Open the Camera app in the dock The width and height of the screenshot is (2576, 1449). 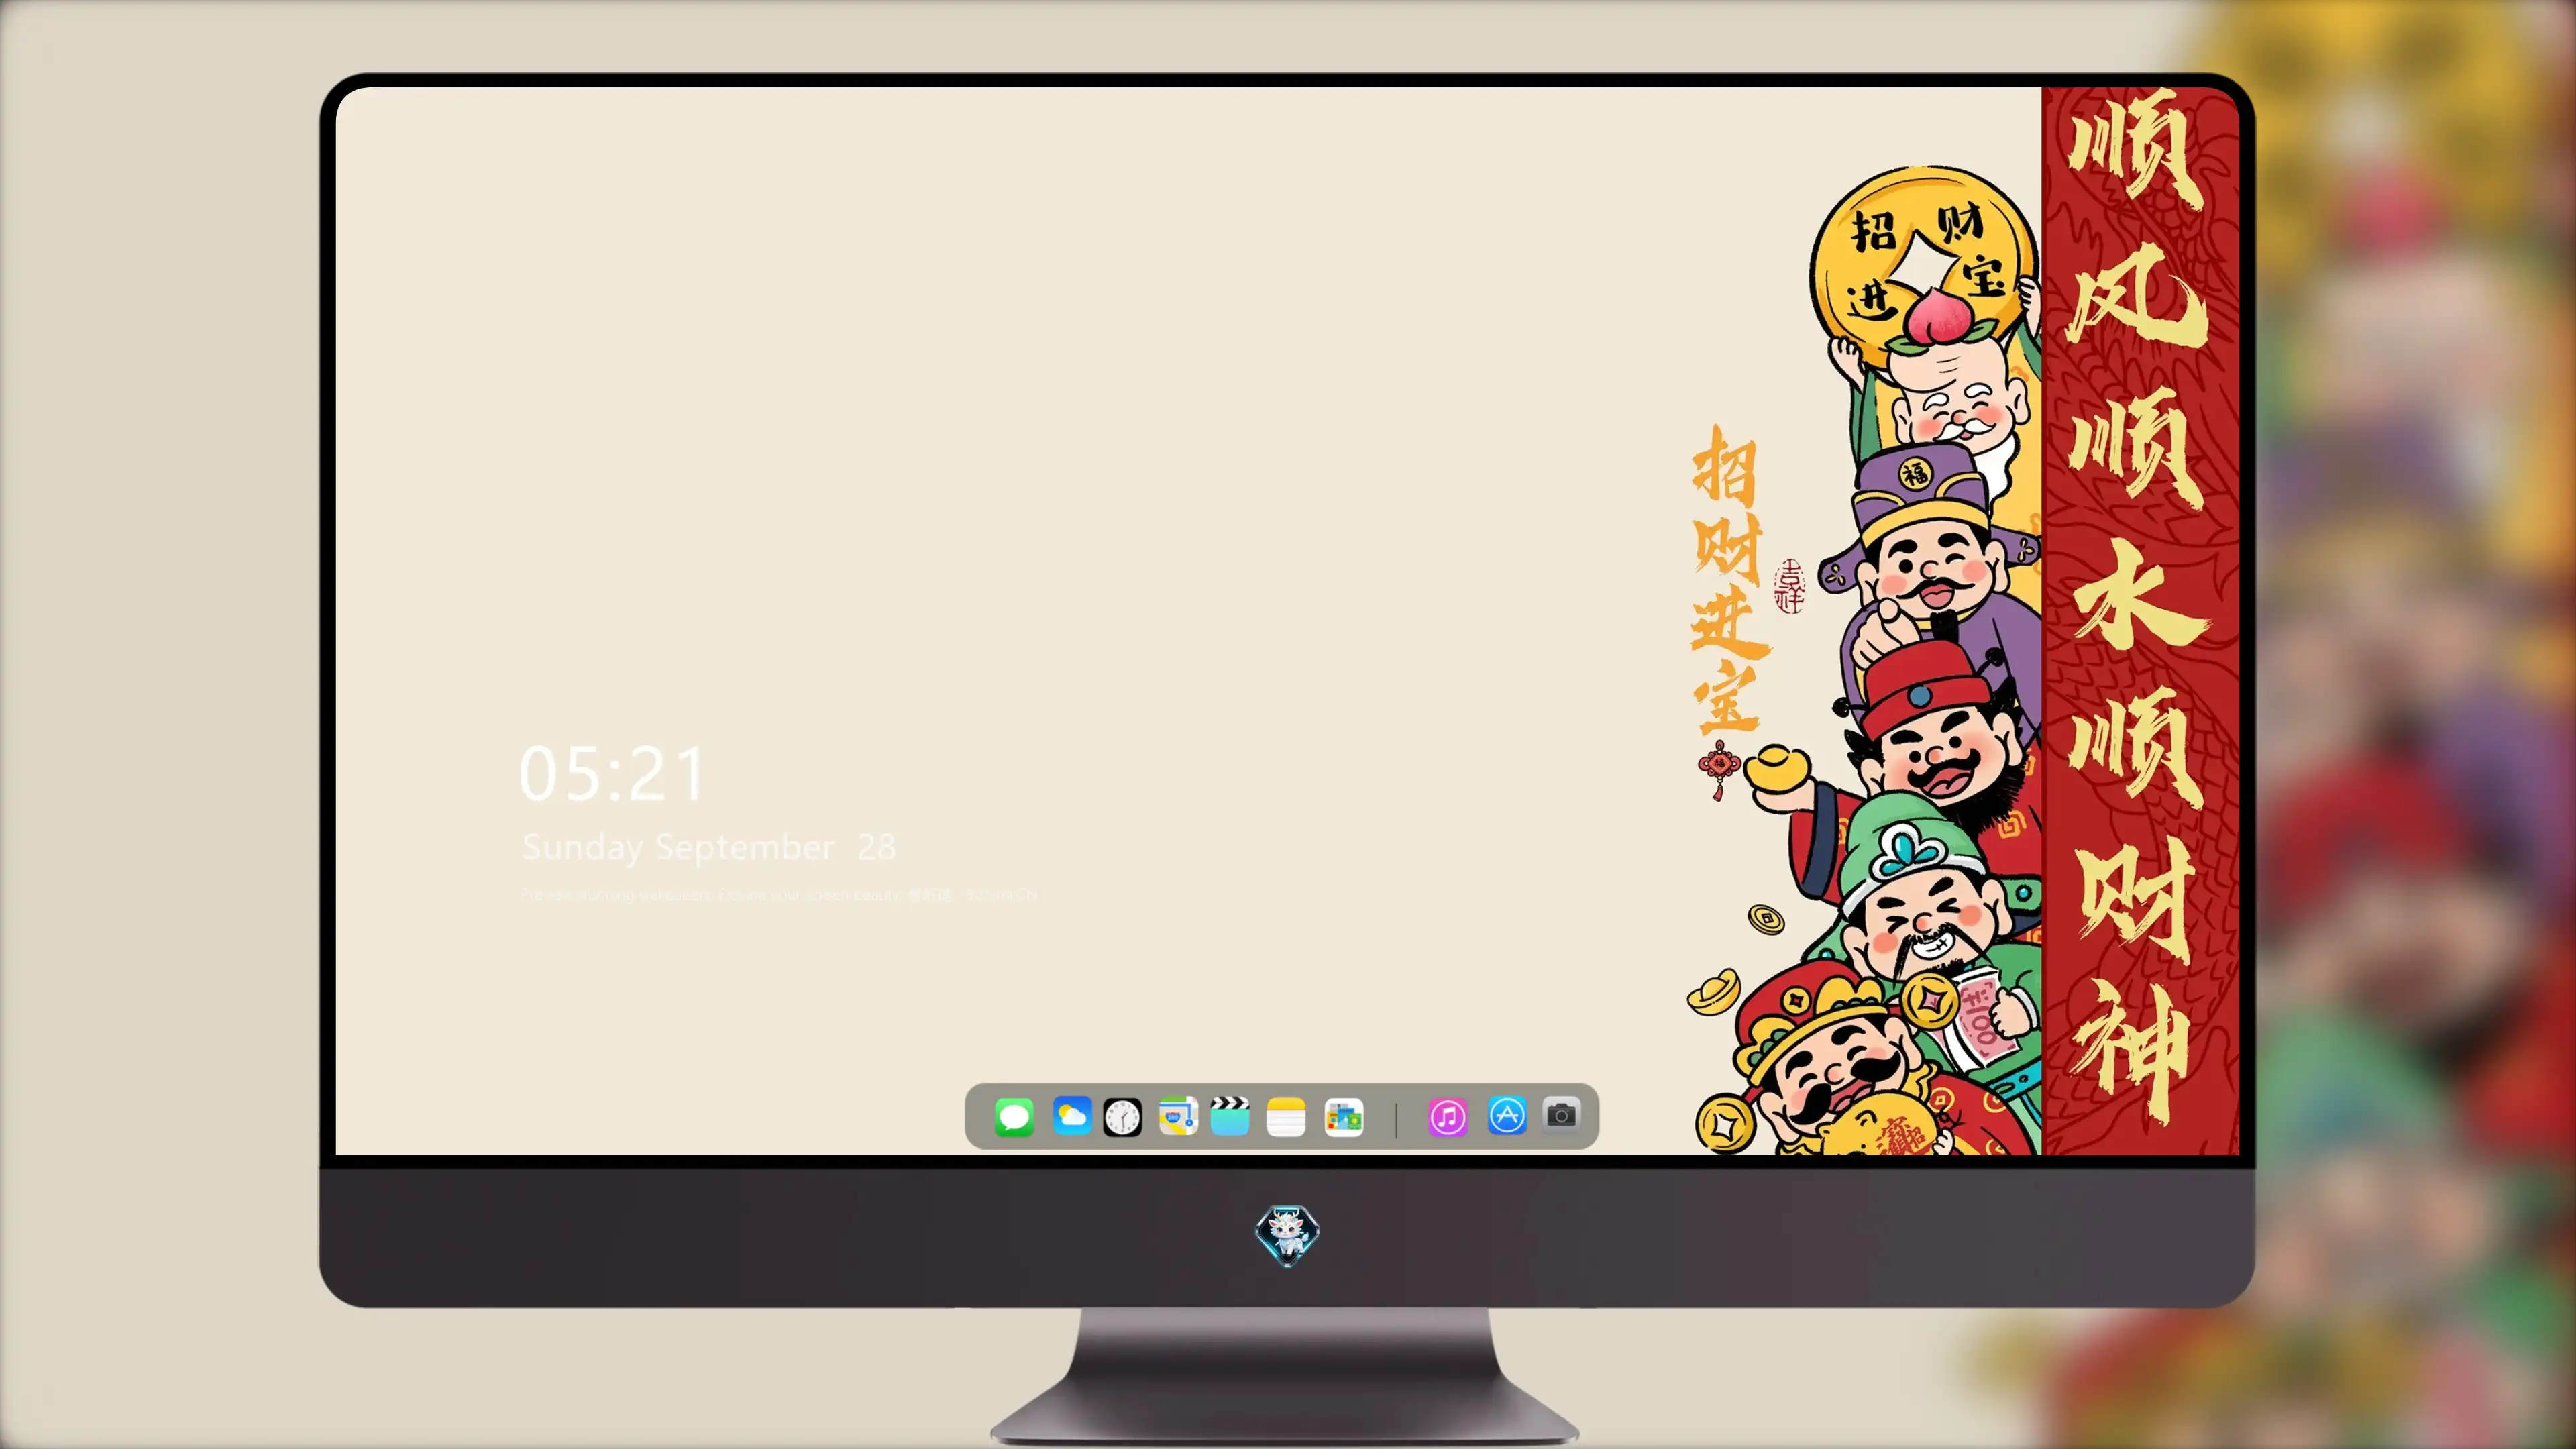[1561, 1114]
